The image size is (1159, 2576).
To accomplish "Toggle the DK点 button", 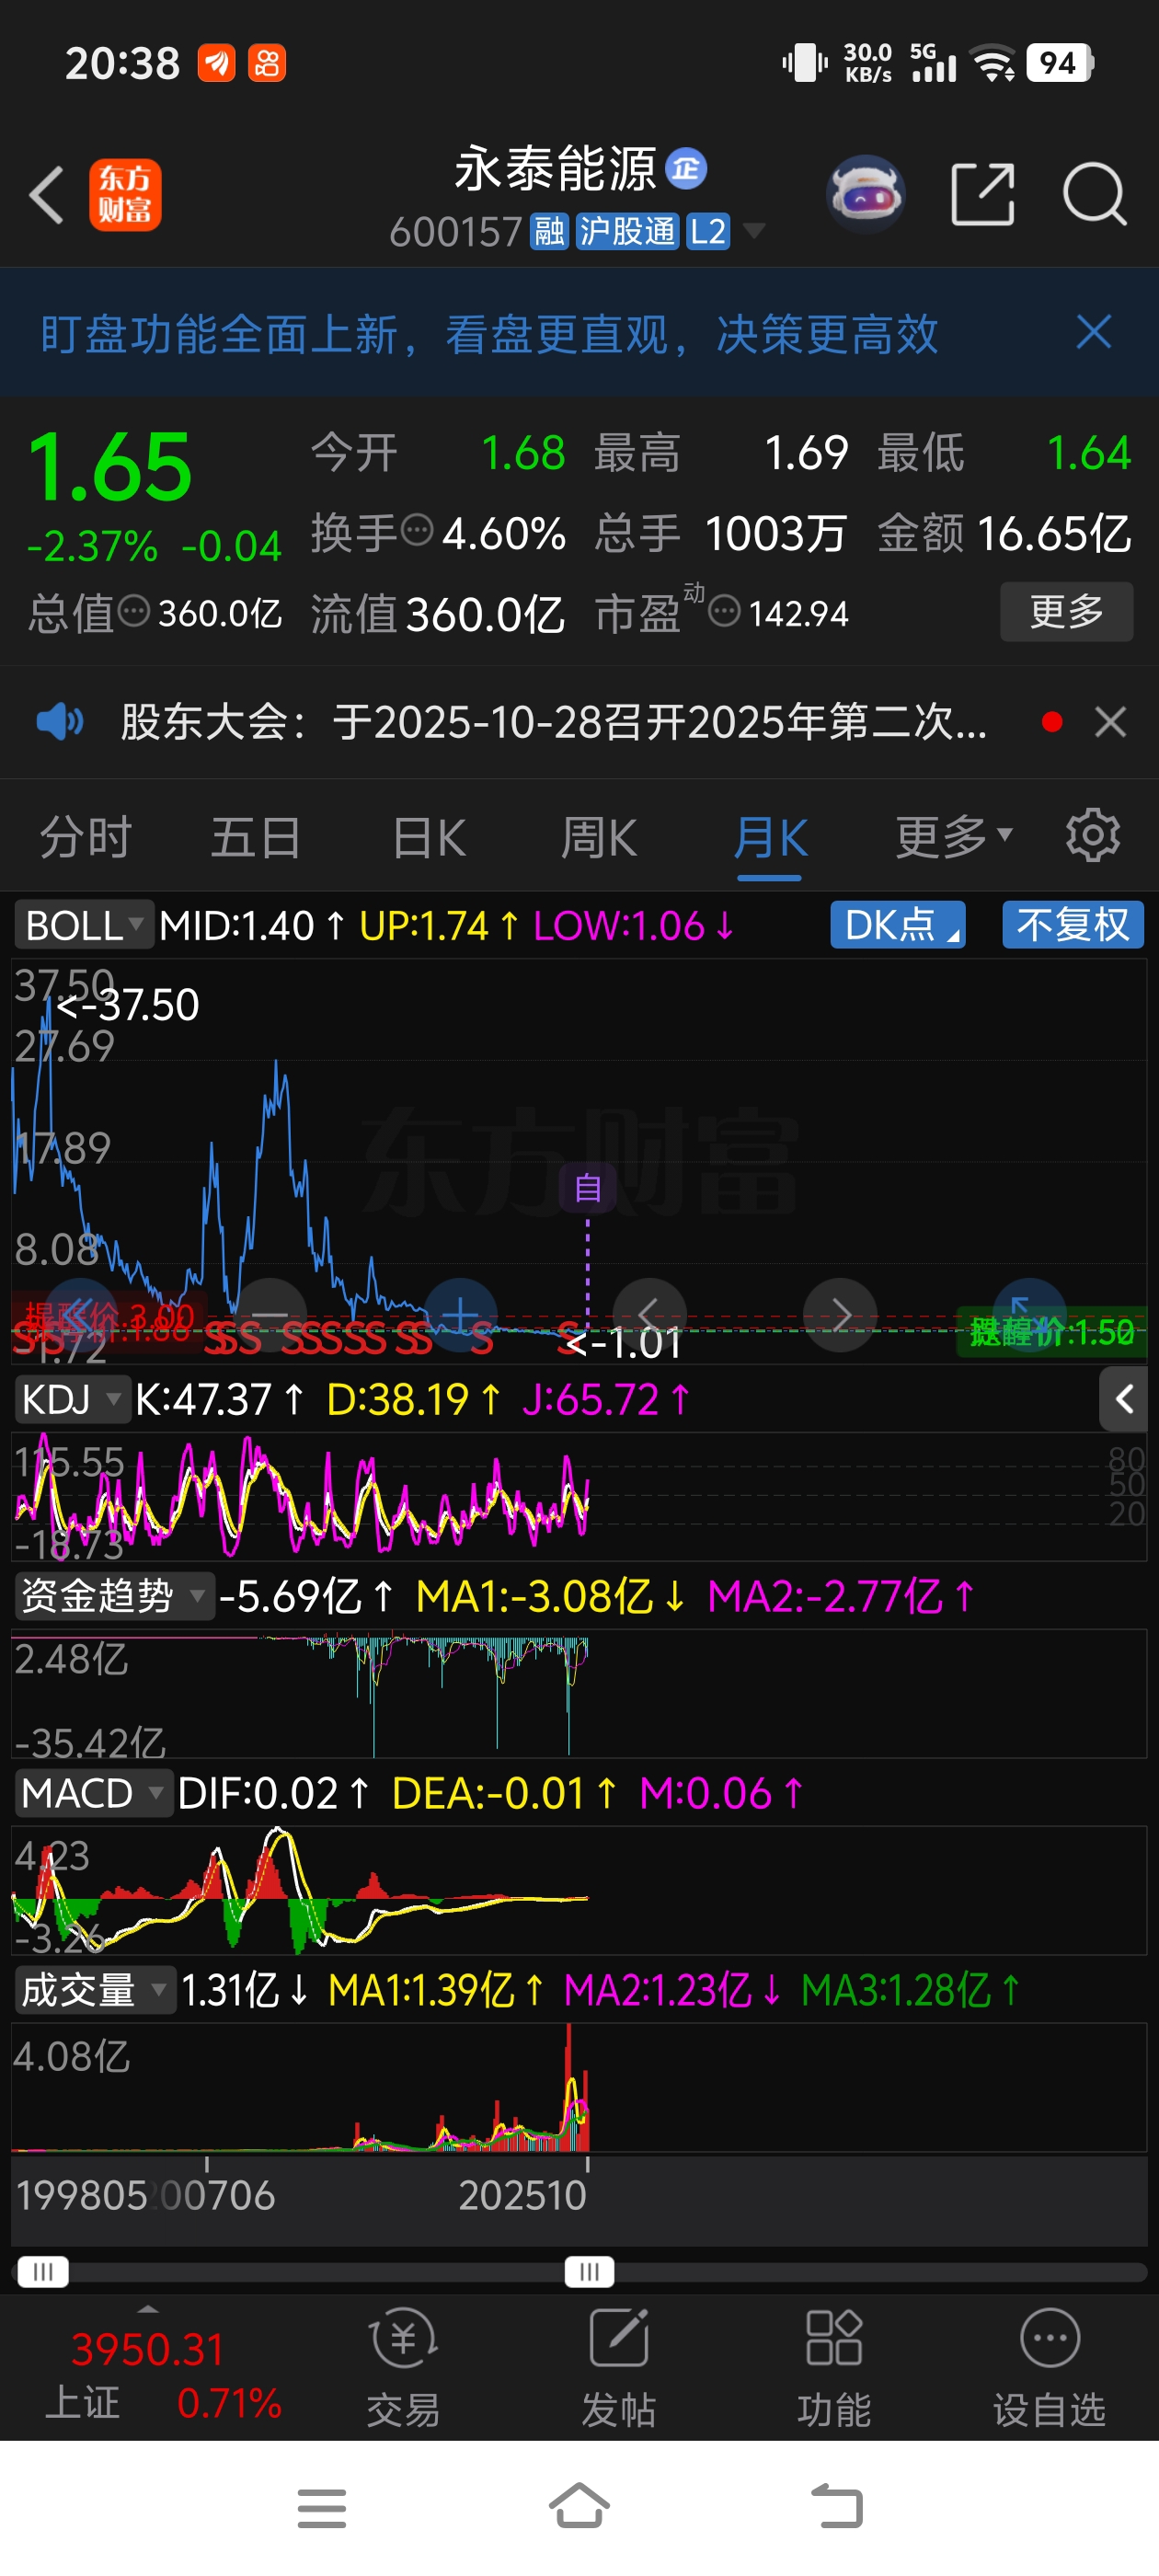I will pyautogui.click(x=898, y=925).
